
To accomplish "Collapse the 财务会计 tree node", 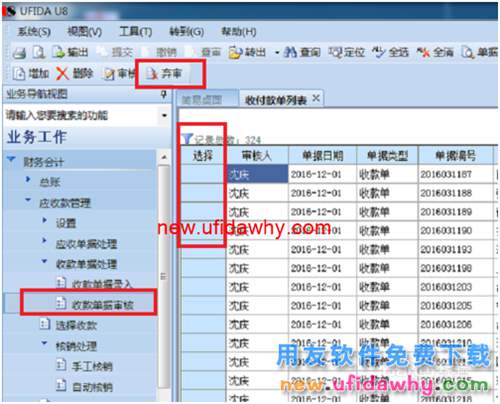I will pos(11,159).
